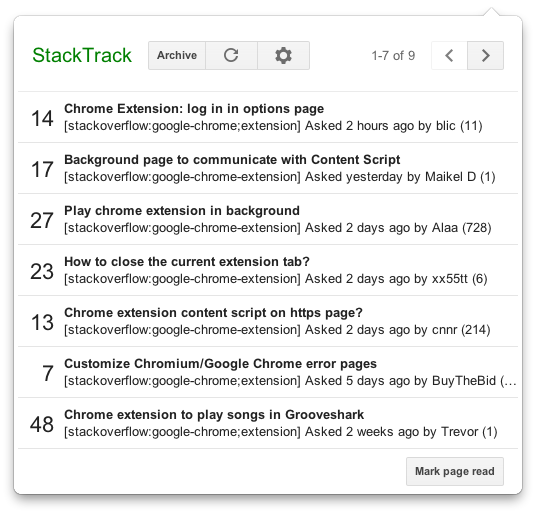Screen dimensions: 536x514
Task: Go to the previous page arrow
Action: click(449, 55)
